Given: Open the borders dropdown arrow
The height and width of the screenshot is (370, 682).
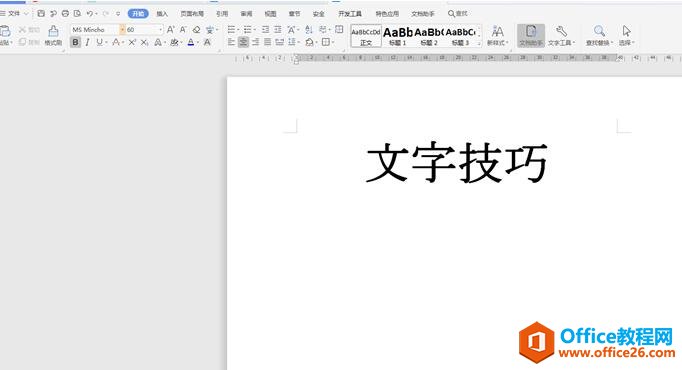Looking at the screenshot, I should 333,42.
